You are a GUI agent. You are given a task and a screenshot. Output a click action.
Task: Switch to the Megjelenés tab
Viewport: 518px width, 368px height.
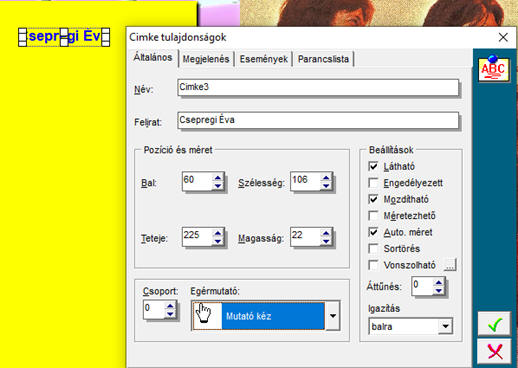[x=206, y=59]
